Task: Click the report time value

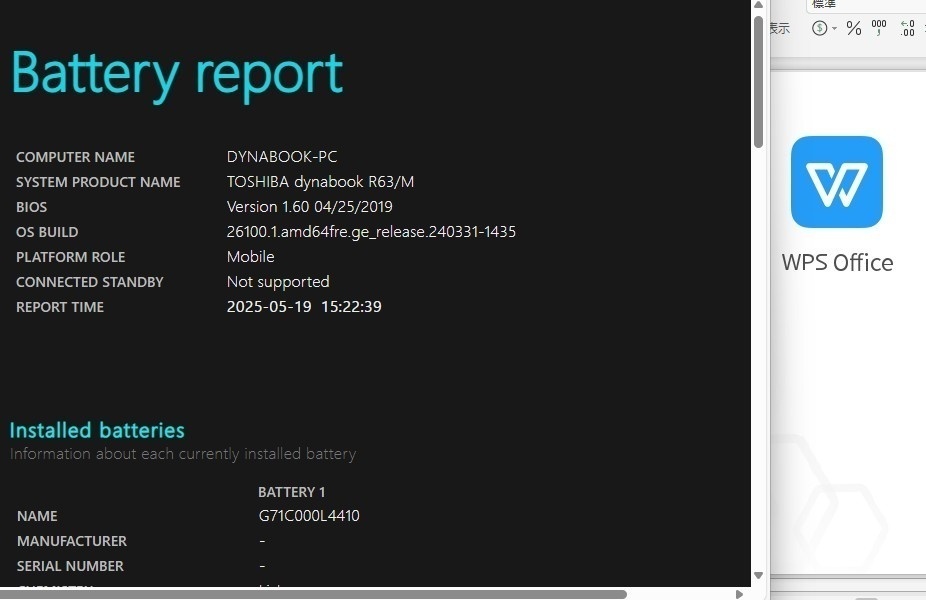Action: [x=304, y=306]
